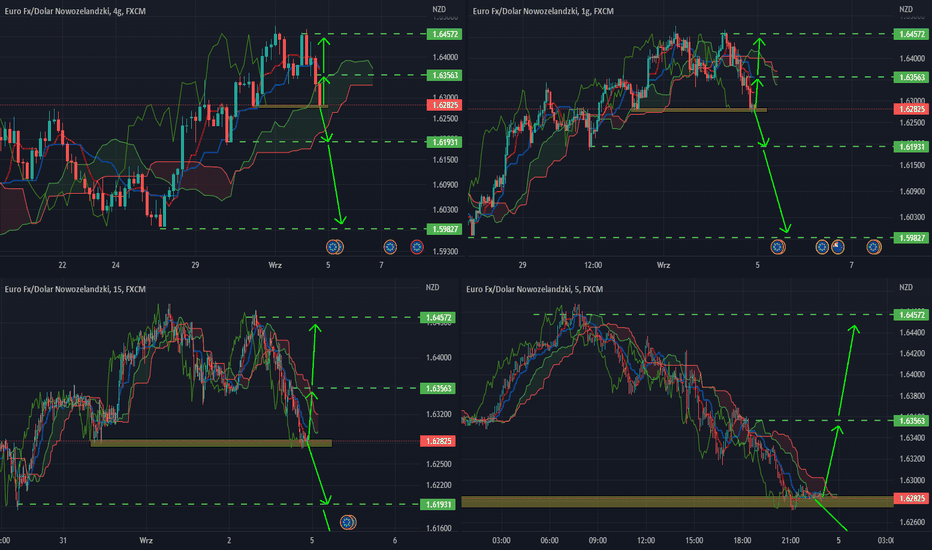Image resolution: width=932 pixels, height=550 pixels.
Task: Select the 1.64572 level label in 15-minute chart
Action: click(x=437, y=318)
